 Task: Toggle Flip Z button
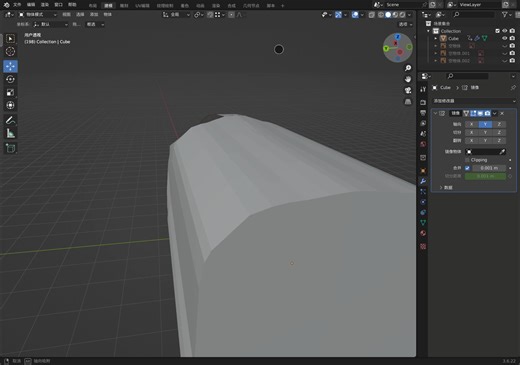coord(499,141)
